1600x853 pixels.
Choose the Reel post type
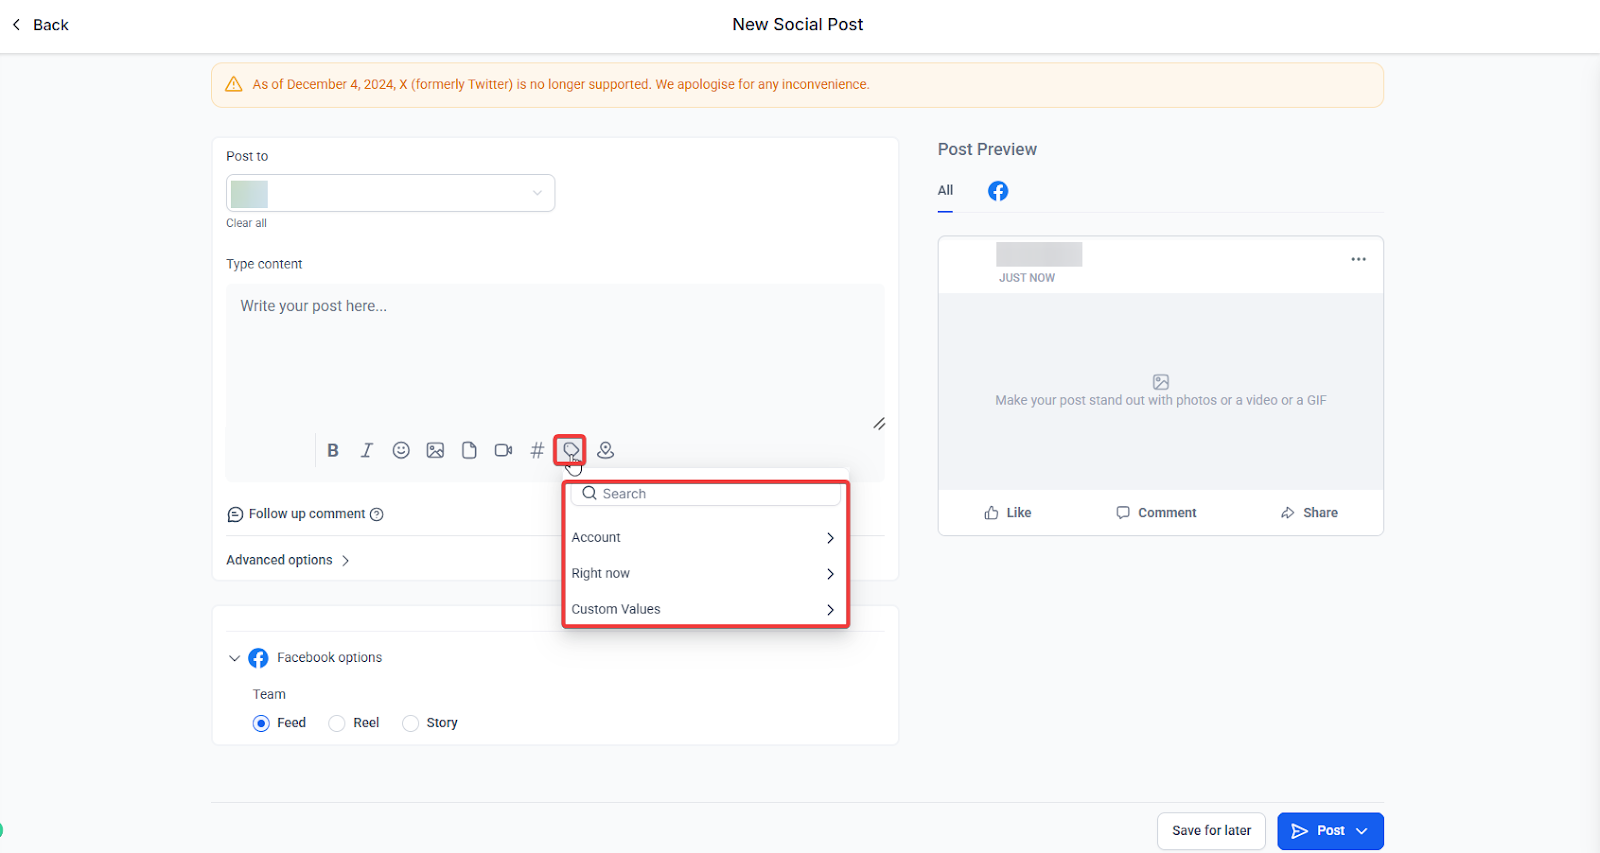tap(337, 723)
